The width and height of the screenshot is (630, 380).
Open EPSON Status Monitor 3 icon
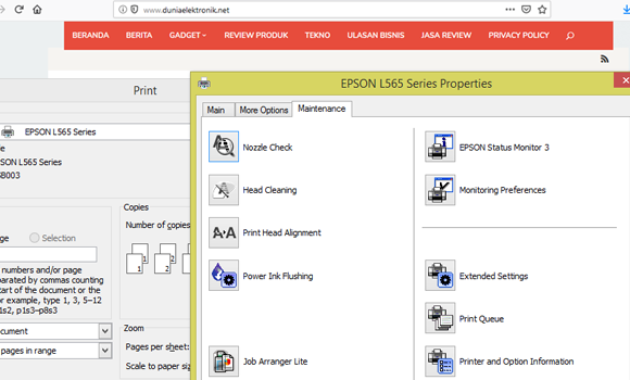point(440,147)
